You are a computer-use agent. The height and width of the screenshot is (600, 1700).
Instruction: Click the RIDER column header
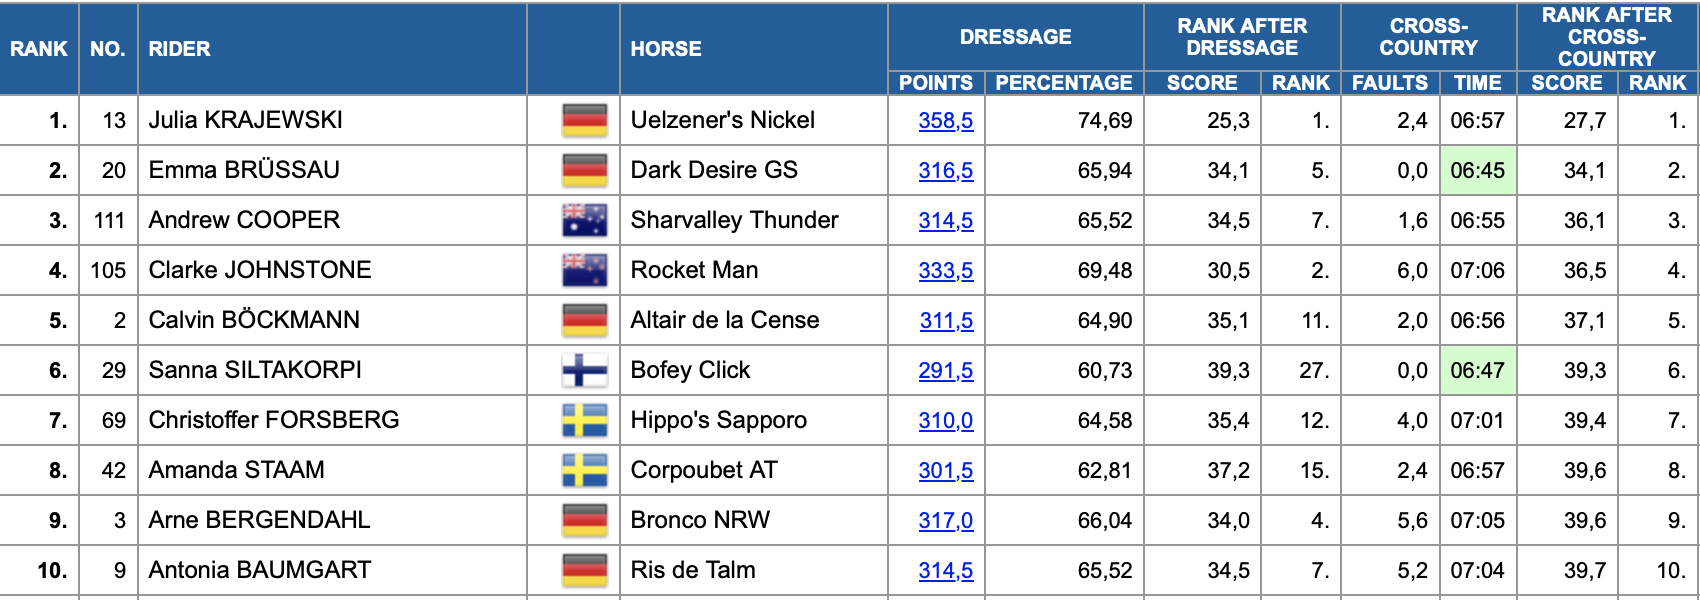point(179,49)
